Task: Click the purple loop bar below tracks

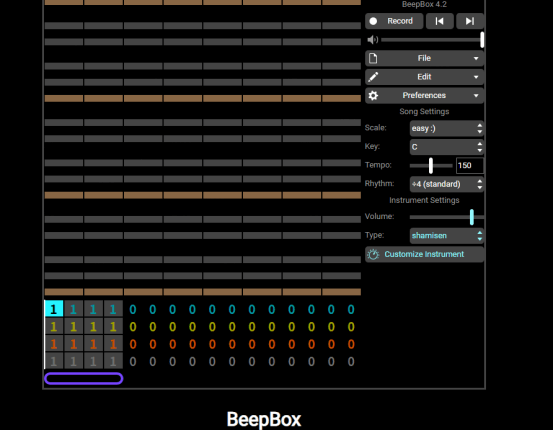Action: [x=84, y=378]
